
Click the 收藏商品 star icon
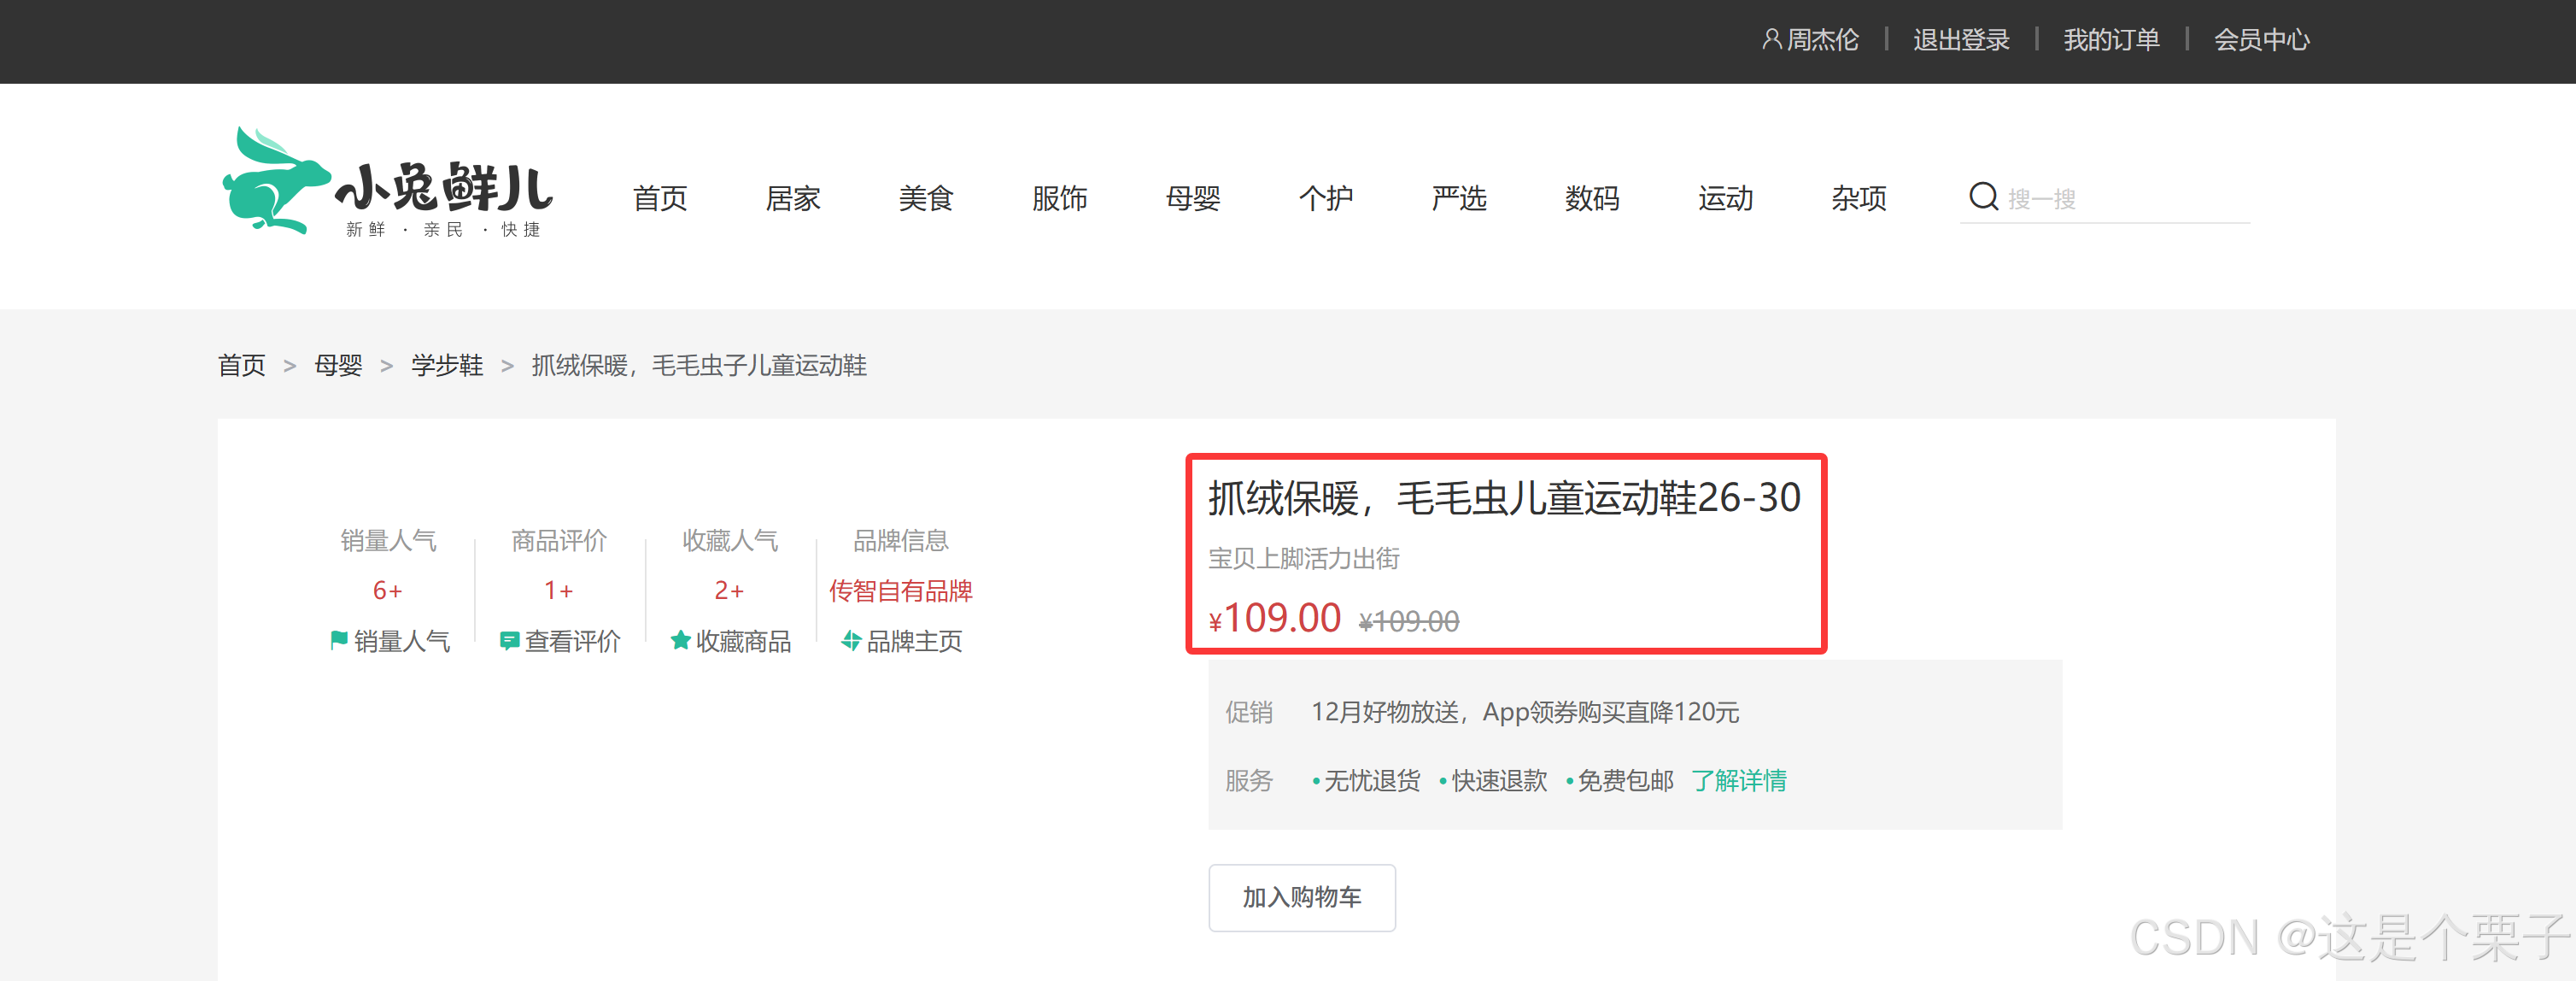[x=680, y=640]
